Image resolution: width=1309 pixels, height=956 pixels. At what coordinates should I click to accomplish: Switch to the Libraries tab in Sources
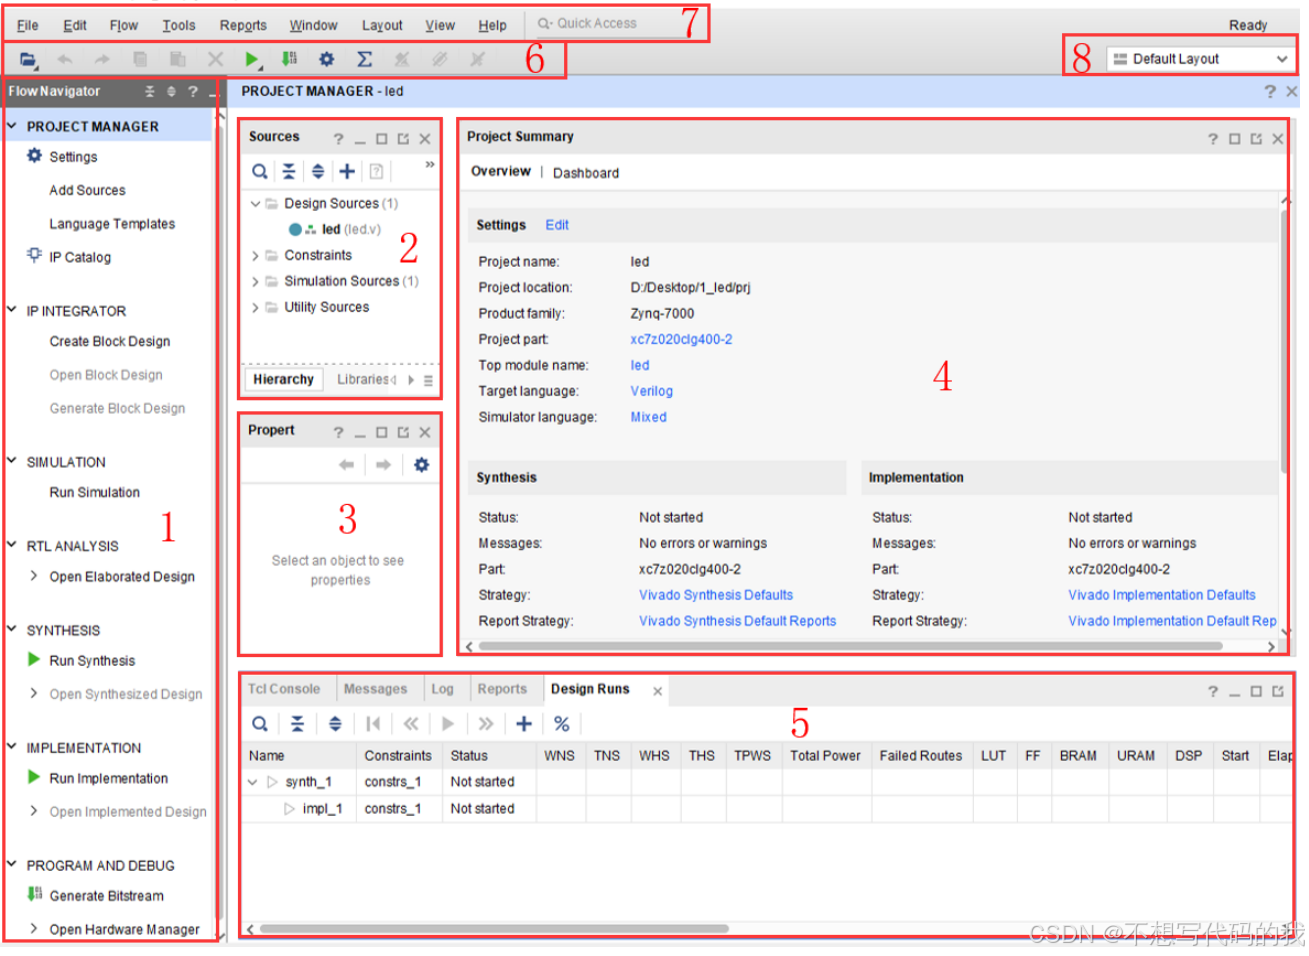pos(364,379)
